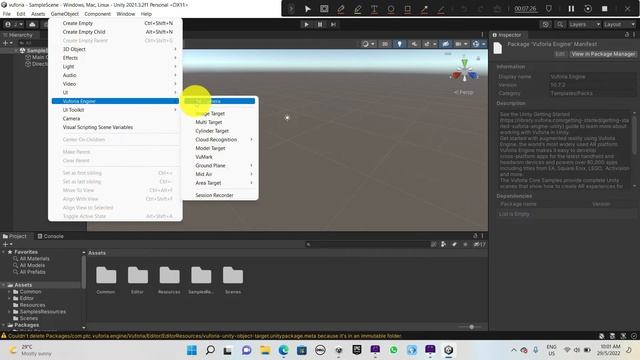Open the Edit menu
The width and height of the screenshot is (640, 360).
click(x=21, y=14)
